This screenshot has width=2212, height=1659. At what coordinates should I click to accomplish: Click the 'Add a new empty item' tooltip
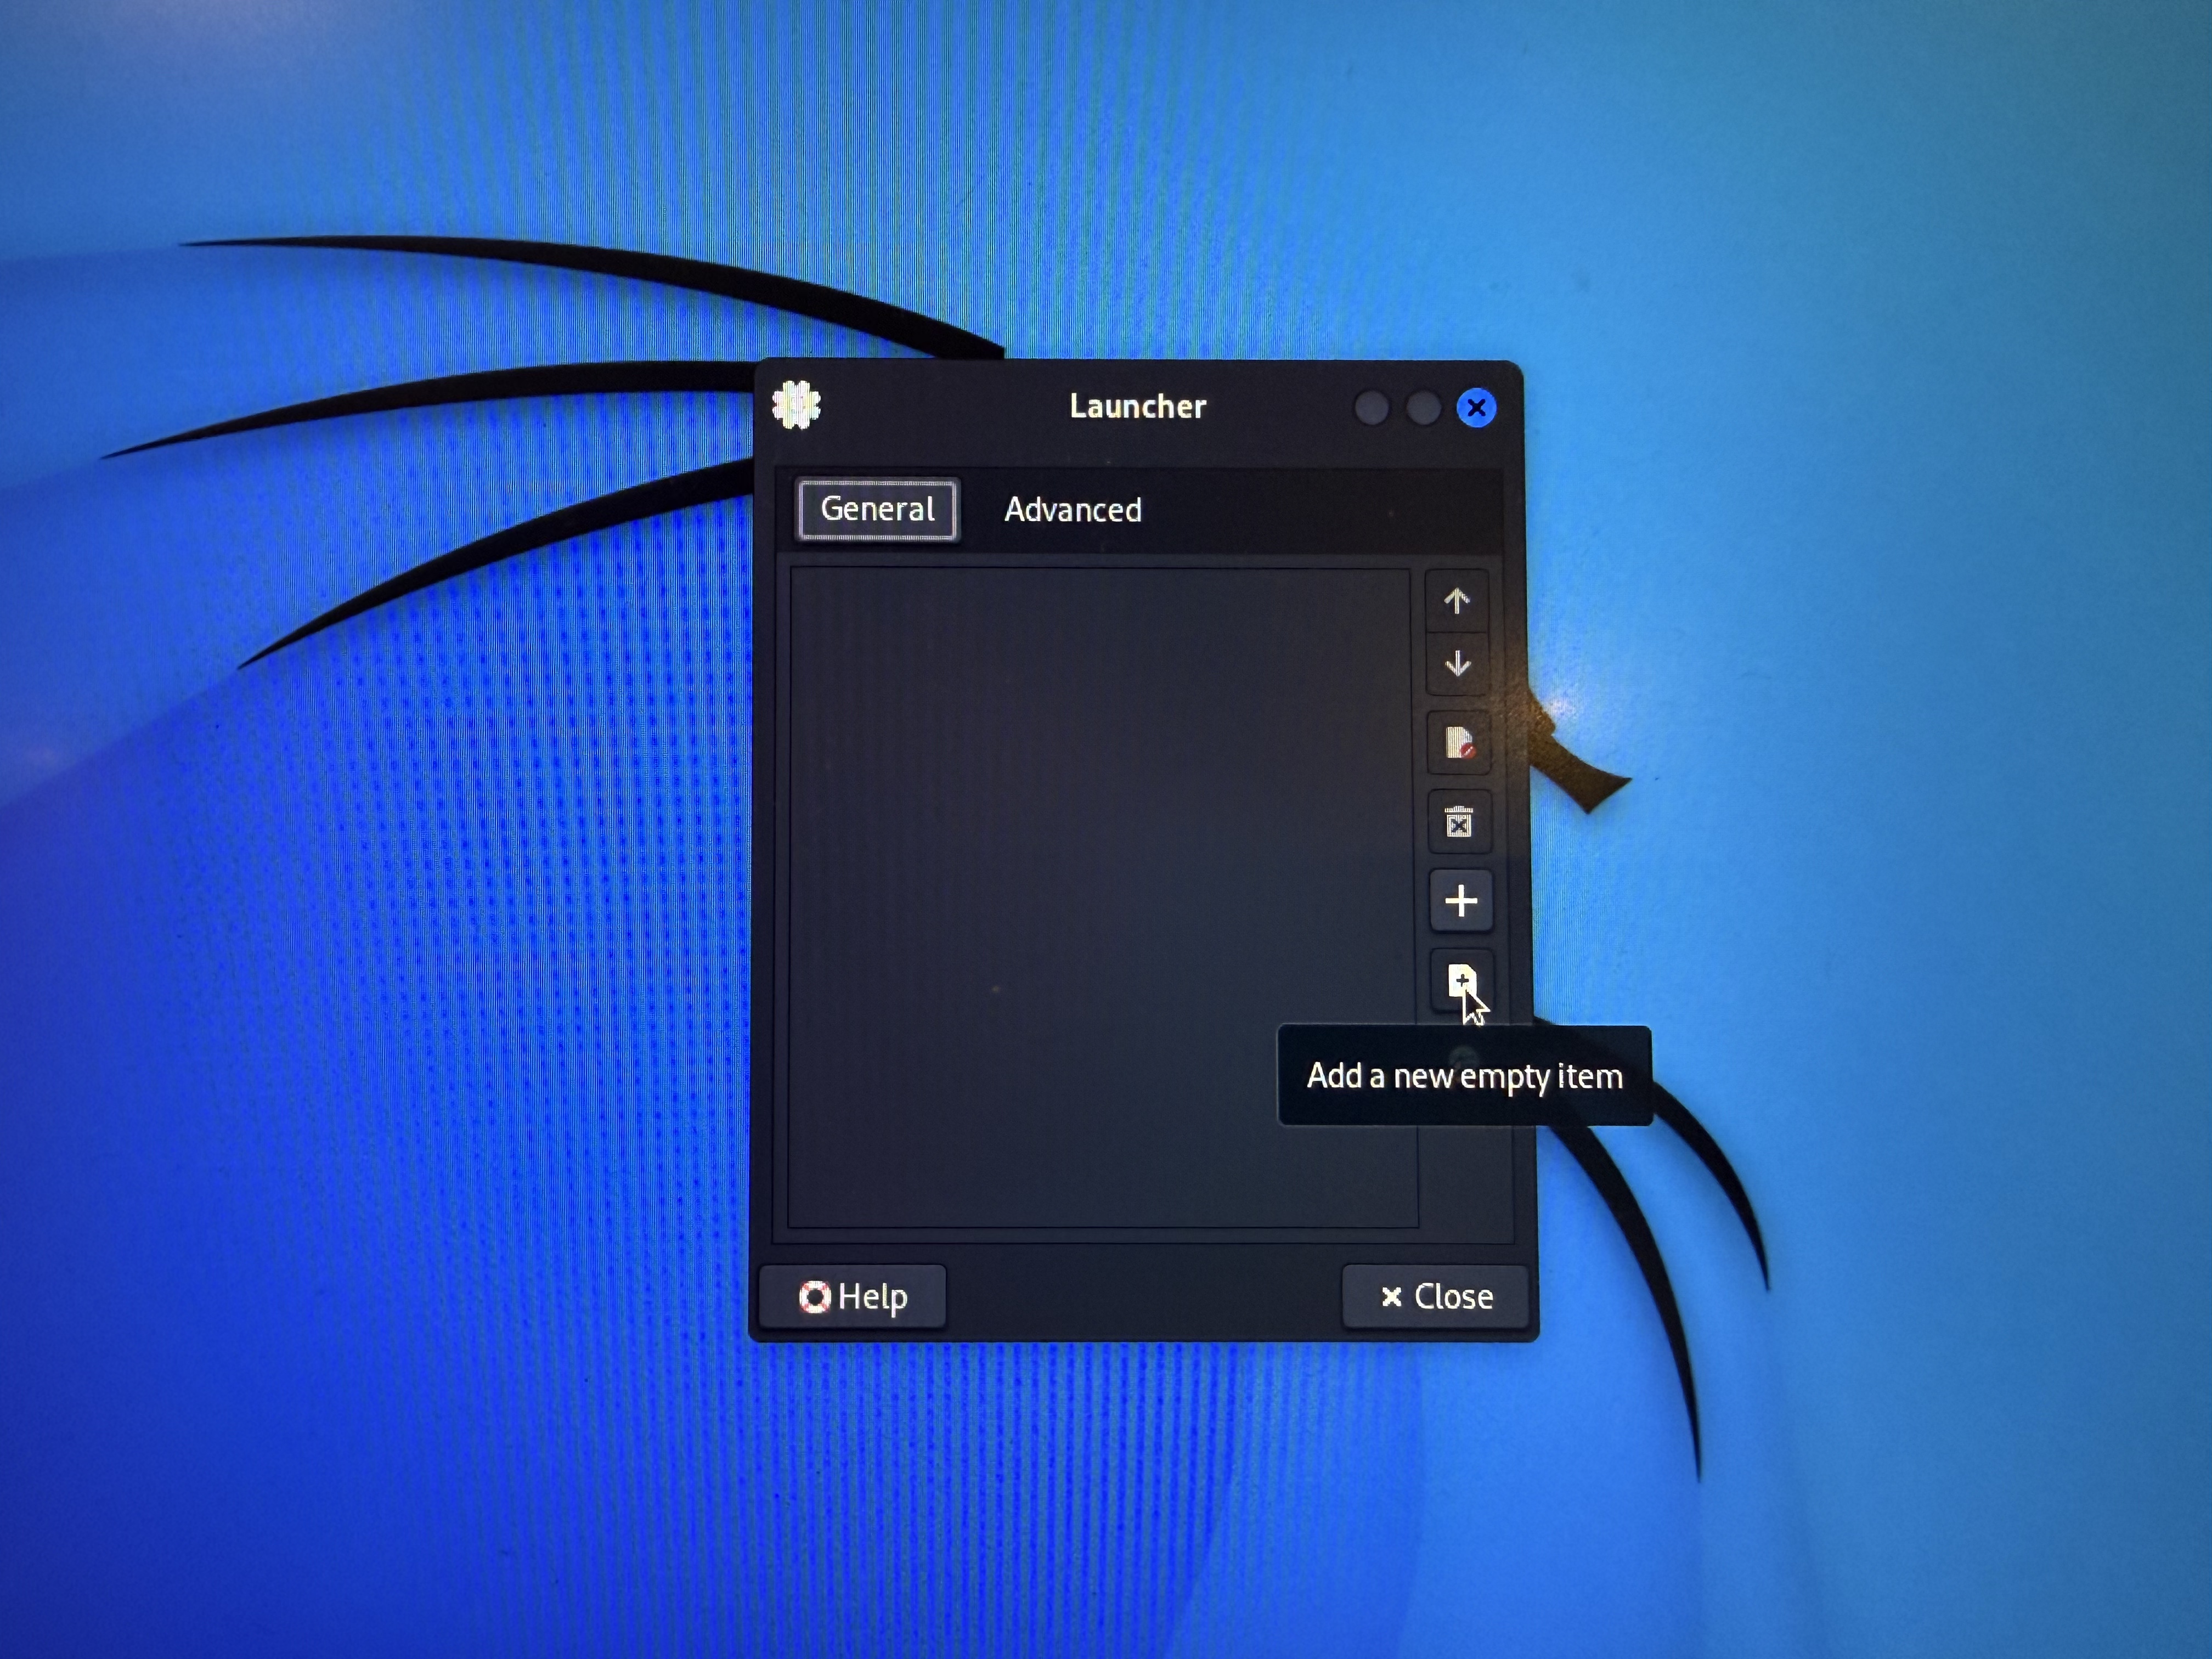pos(1464,1076)
